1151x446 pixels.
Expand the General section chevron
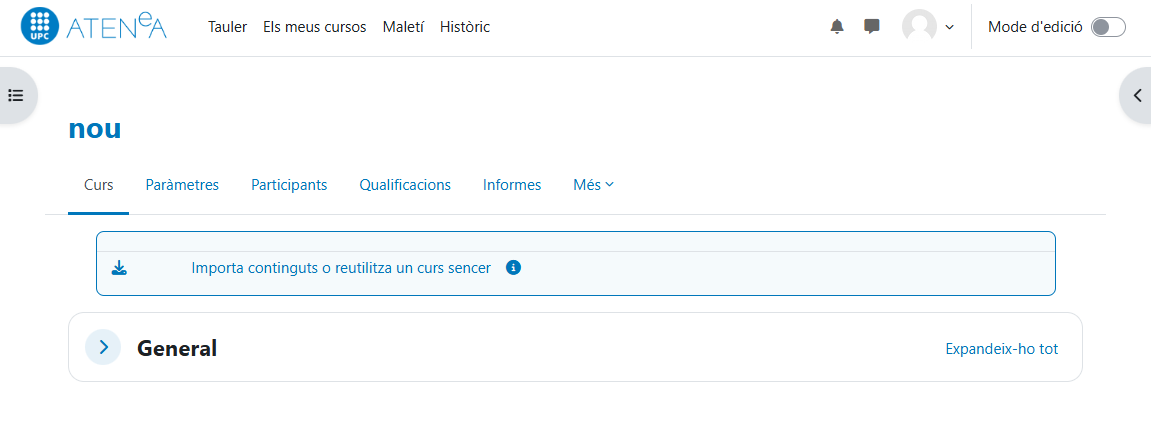[103, 347]
